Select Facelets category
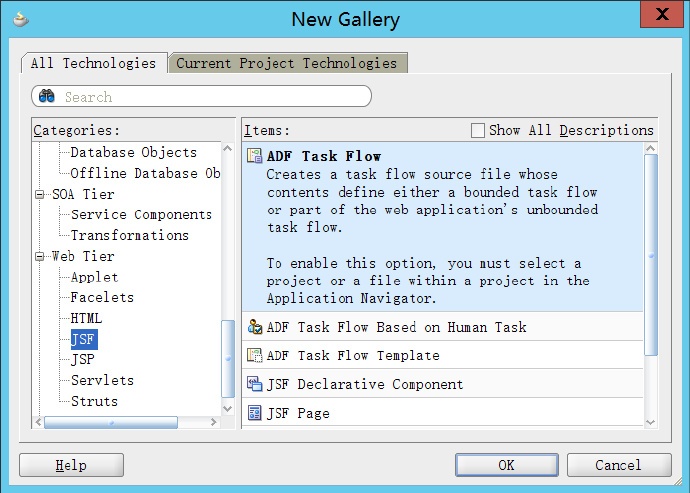The height and width of the screenshot is (493, 690). point(102,298)
